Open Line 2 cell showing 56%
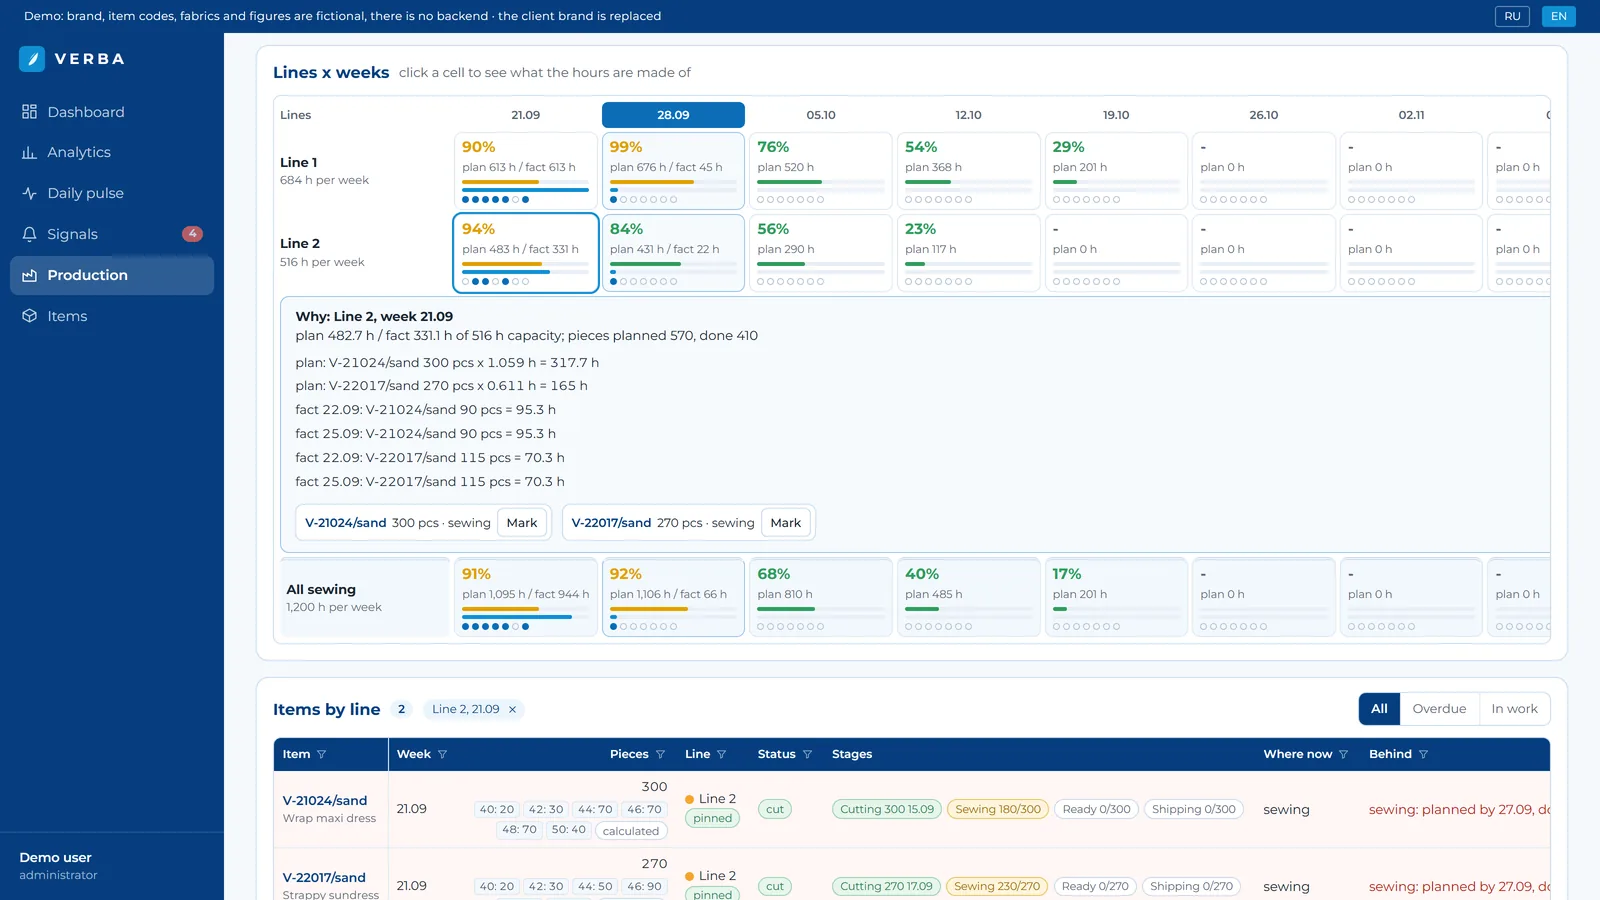1600x900 pixels. coord(821,253)
